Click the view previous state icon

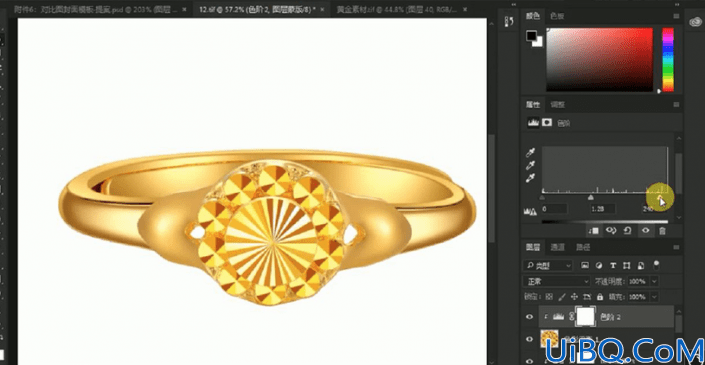611,231
